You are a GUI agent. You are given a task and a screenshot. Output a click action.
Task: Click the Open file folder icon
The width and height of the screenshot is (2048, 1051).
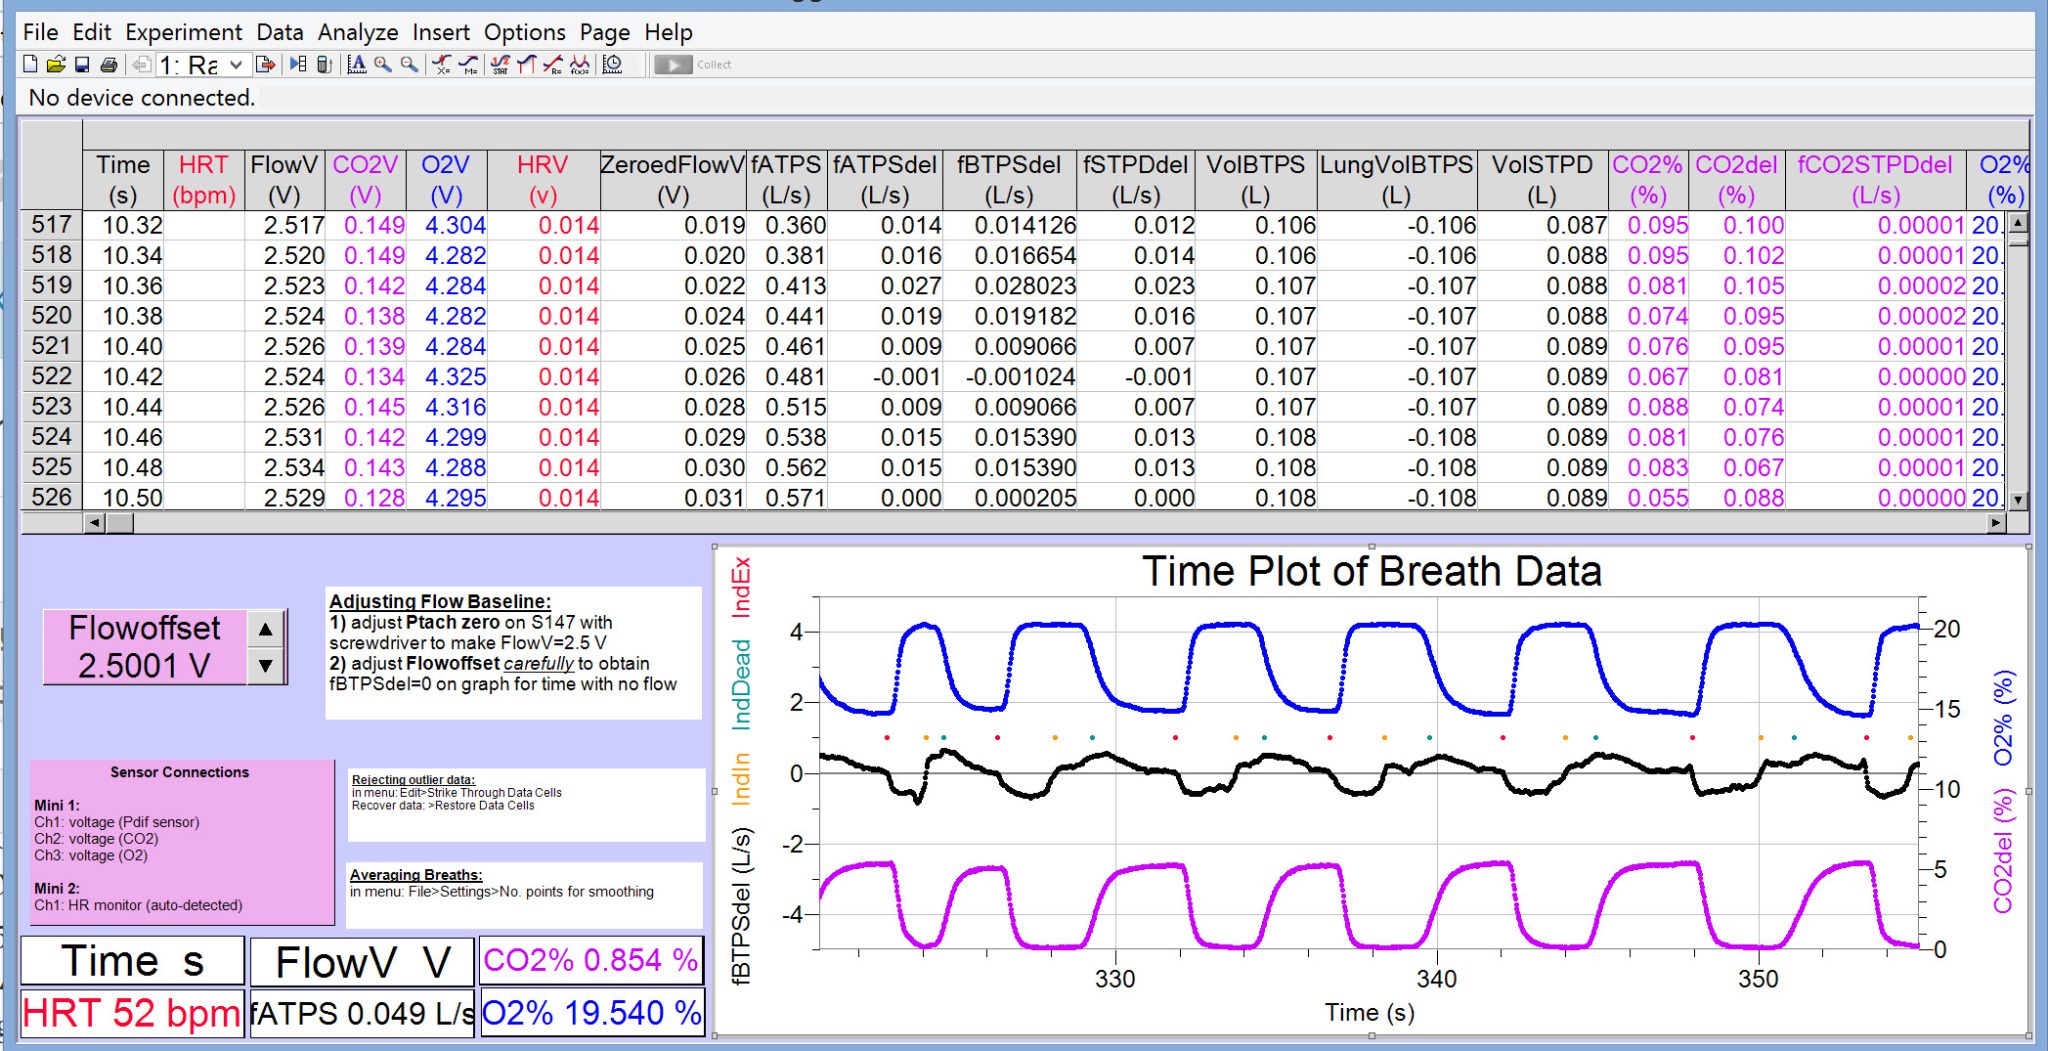pyautogui.click(x=56, y=65)
